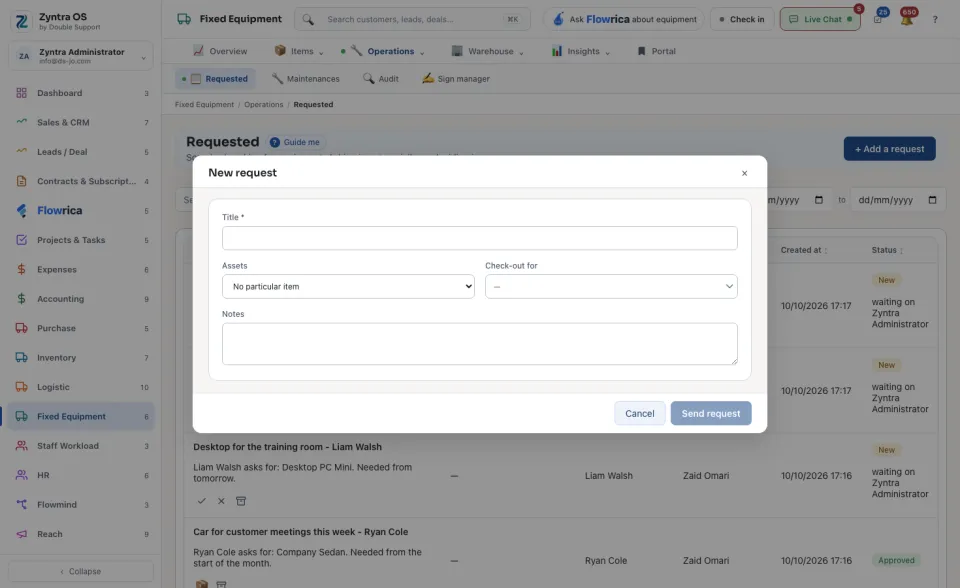Open Sales & CRM in the sidebar
This screenshot has width=960, height=588.
click(81, 122)
